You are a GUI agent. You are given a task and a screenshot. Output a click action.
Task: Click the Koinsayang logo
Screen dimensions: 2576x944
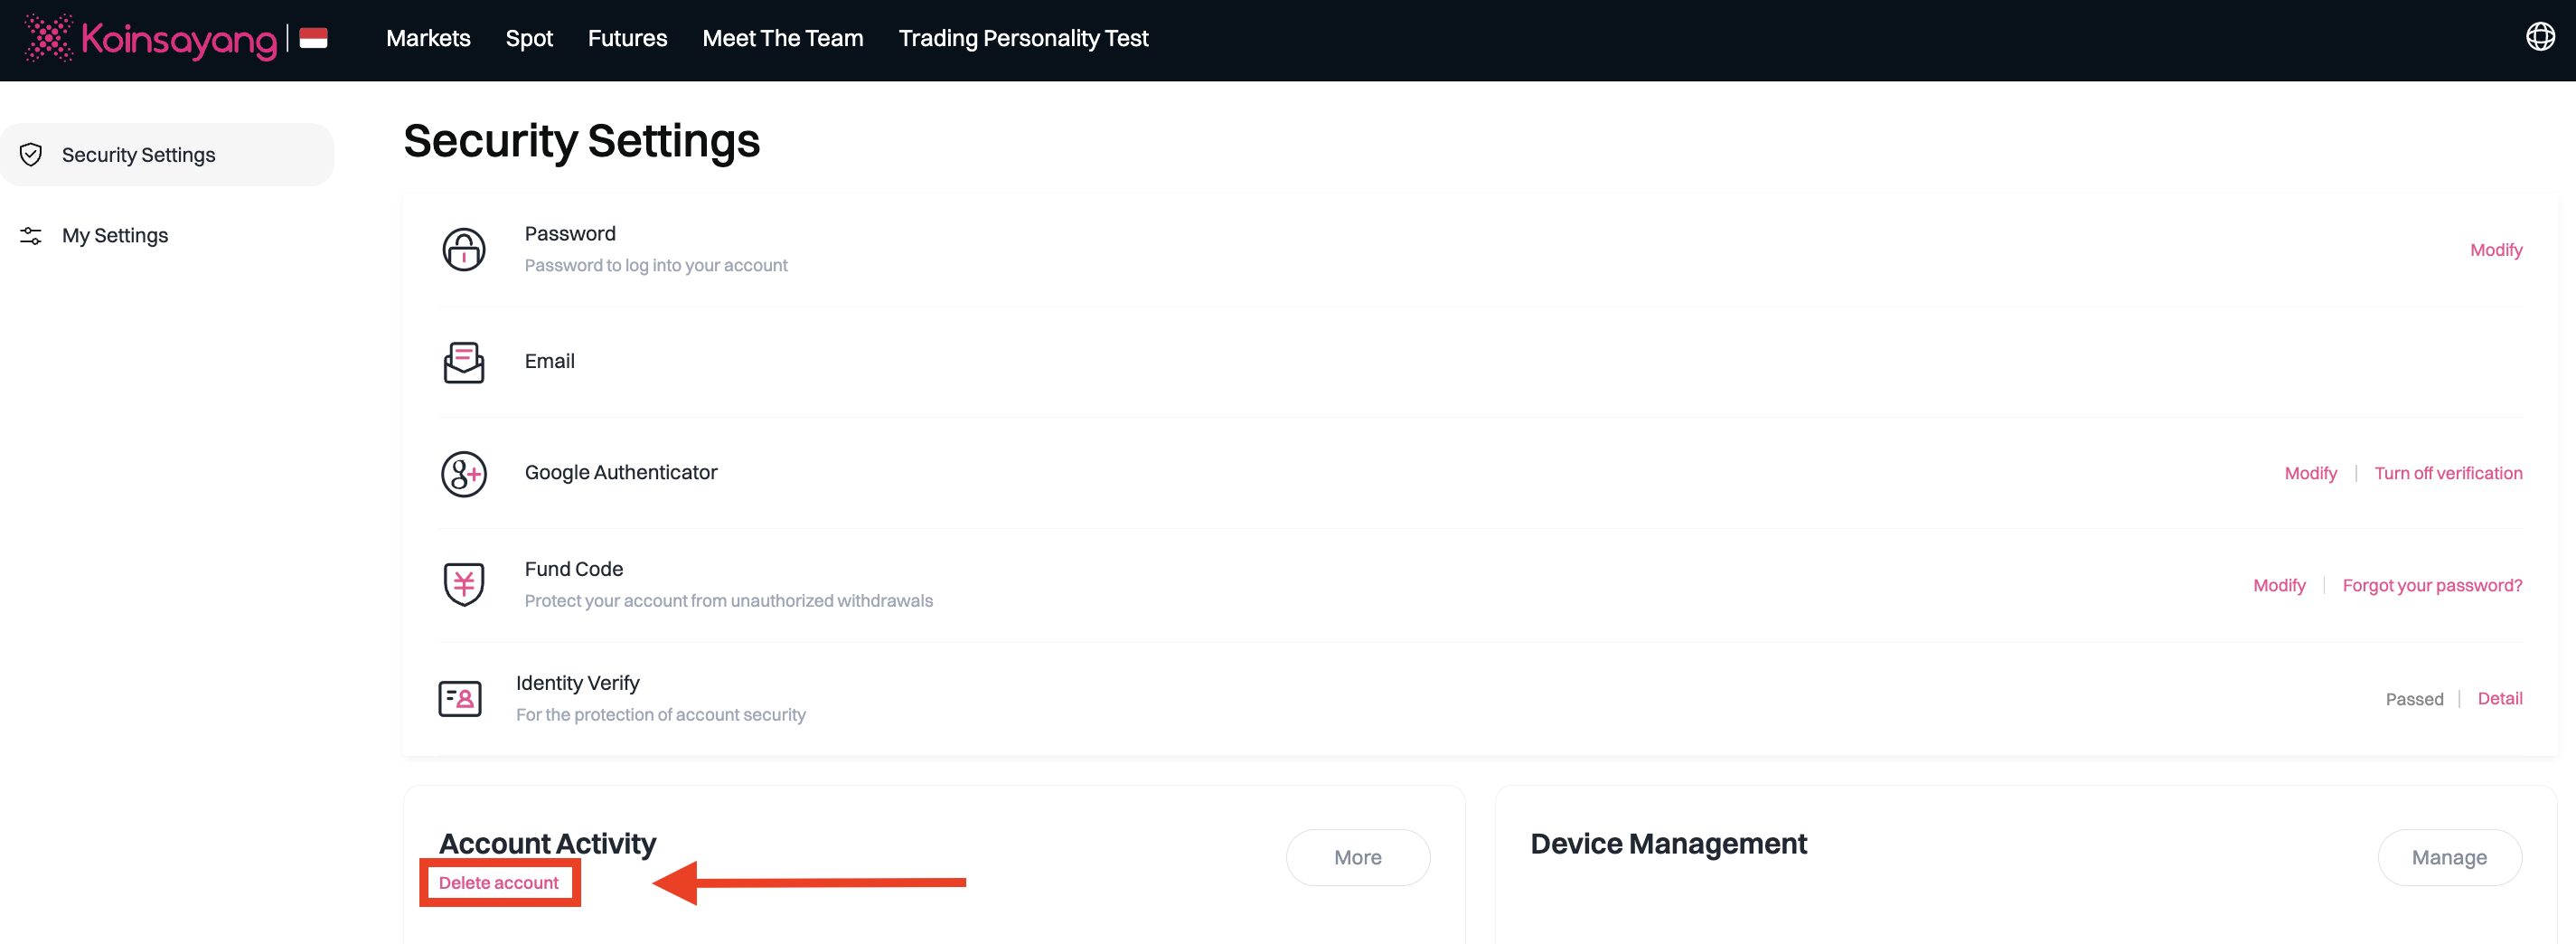click(150, 39)
